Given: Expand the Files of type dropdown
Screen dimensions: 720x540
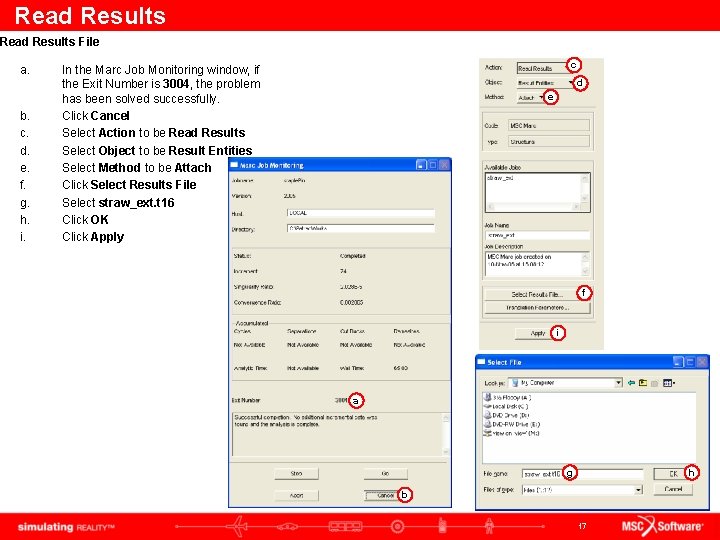Looking at the screenshot, I should 638,490.
